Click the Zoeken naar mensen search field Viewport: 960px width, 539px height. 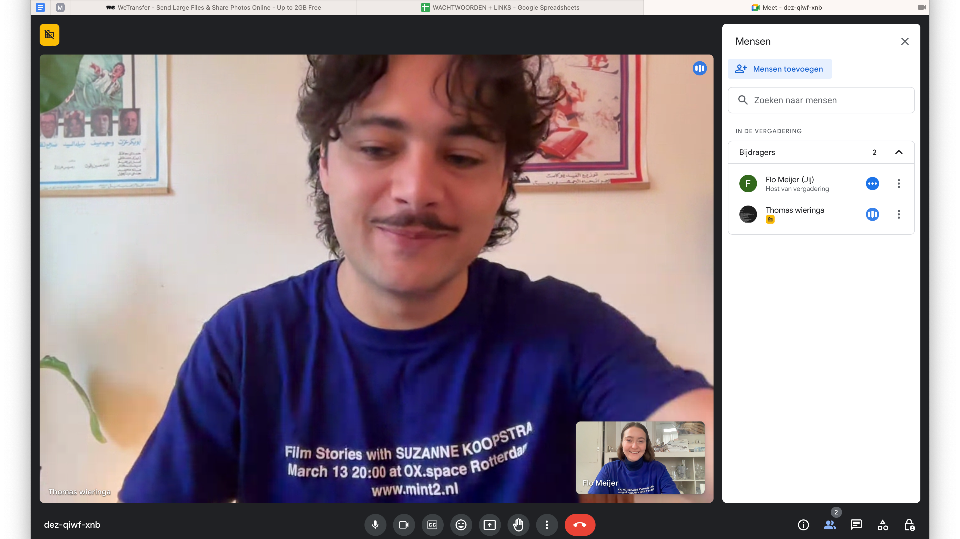coord(821,100)
